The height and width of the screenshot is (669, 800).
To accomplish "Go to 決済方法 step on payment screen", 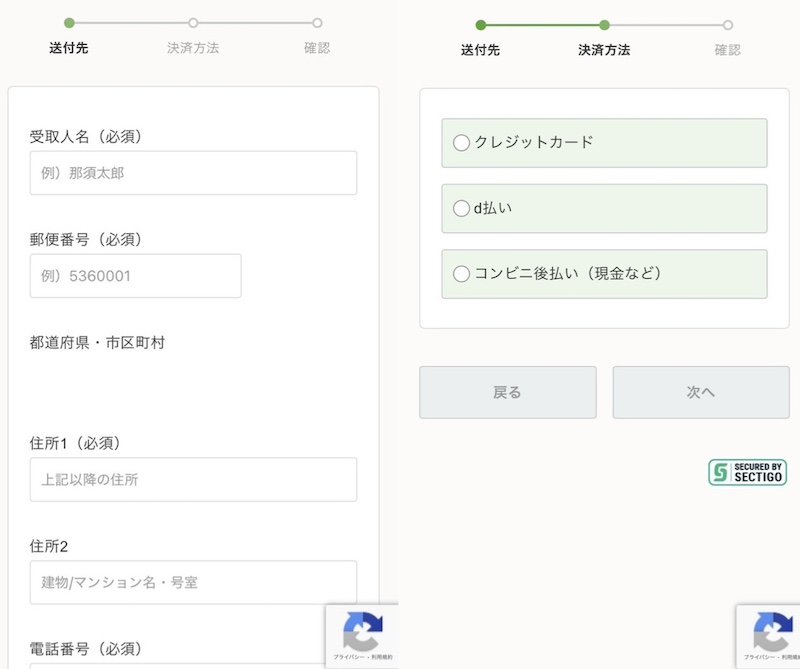I will click(604, 25).
